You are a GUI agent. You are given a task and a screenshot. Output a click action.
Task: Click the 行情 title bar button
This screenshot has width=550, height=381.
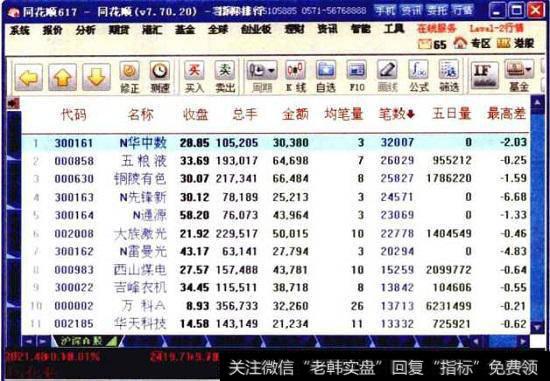click(463, 10)
